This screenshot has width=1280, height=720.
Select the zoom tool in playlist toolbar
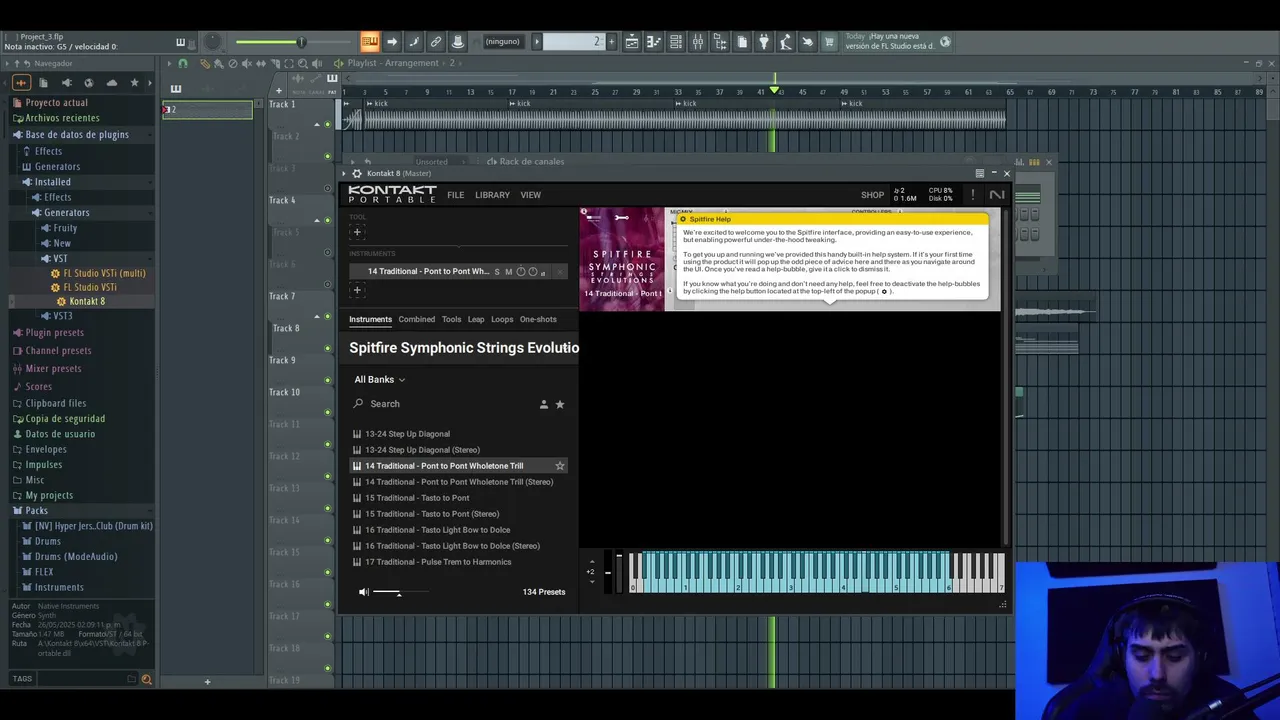[303, 63]
